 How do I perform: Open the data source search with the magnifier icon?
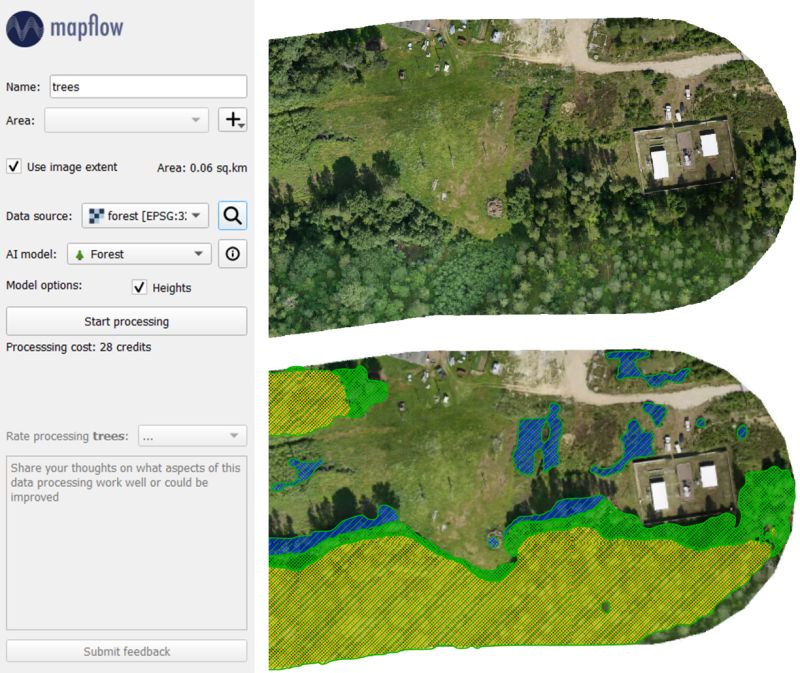pyautogui.click(x=233, y=216)
